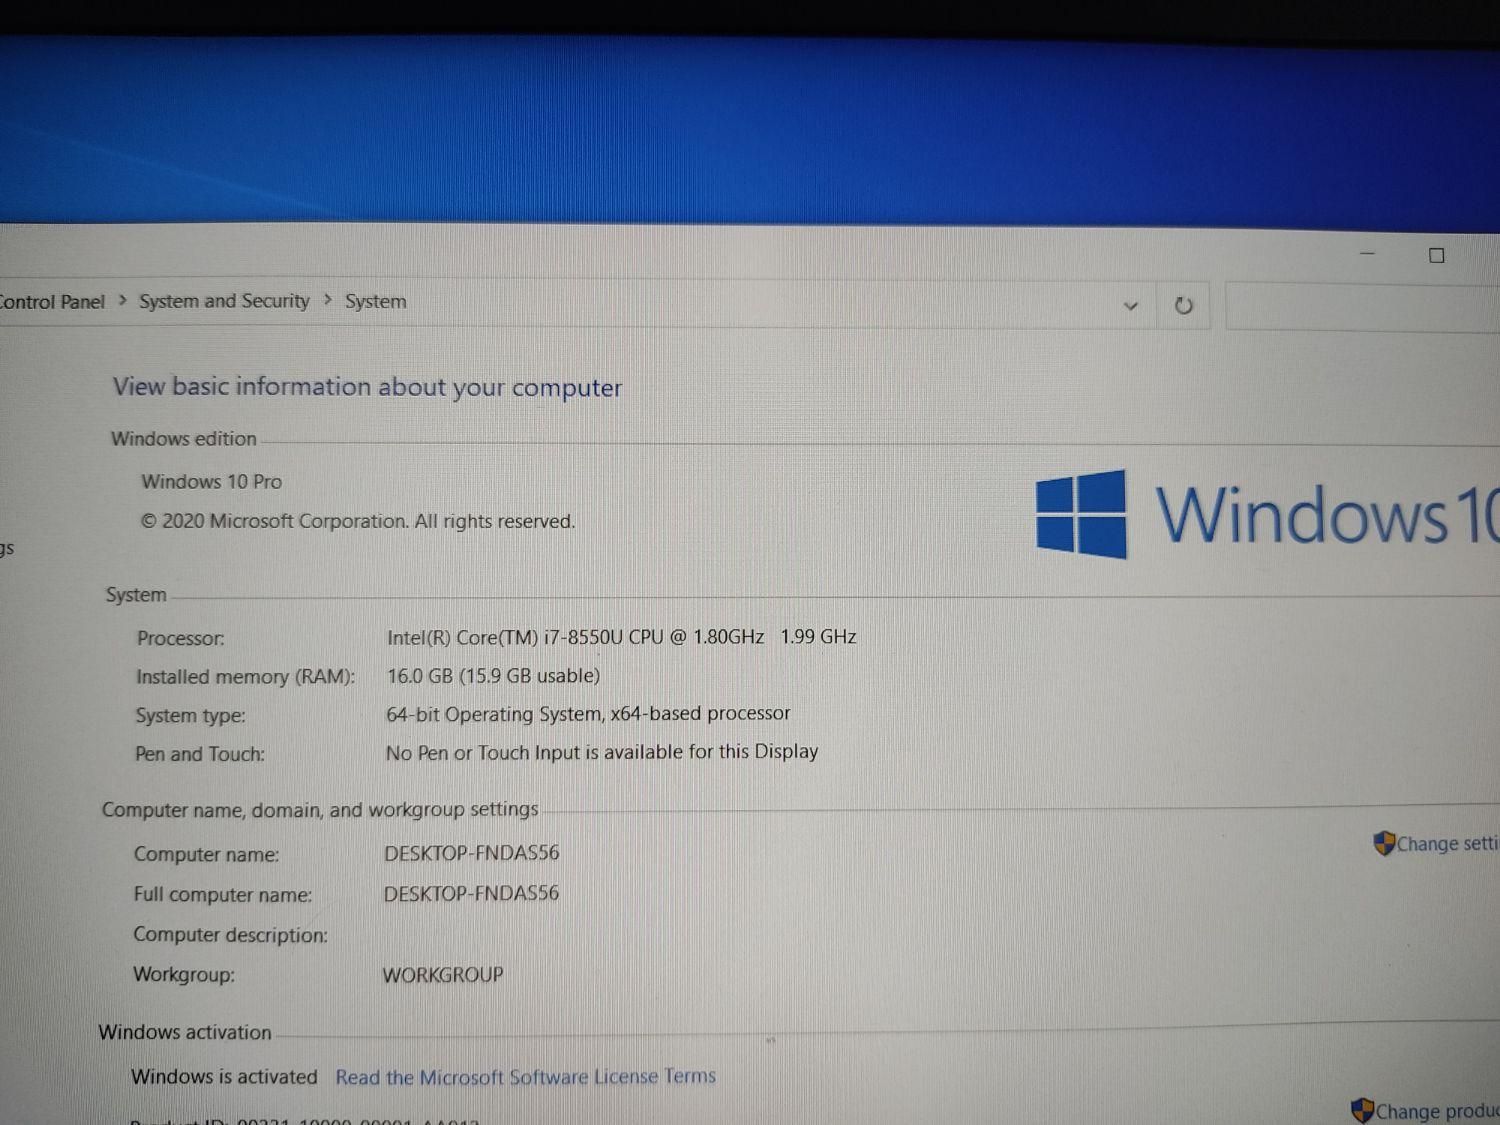Click the Refresh icon beside the address bar
The height and width of the screenshot is (1125, 1500).
point(1183,306)
